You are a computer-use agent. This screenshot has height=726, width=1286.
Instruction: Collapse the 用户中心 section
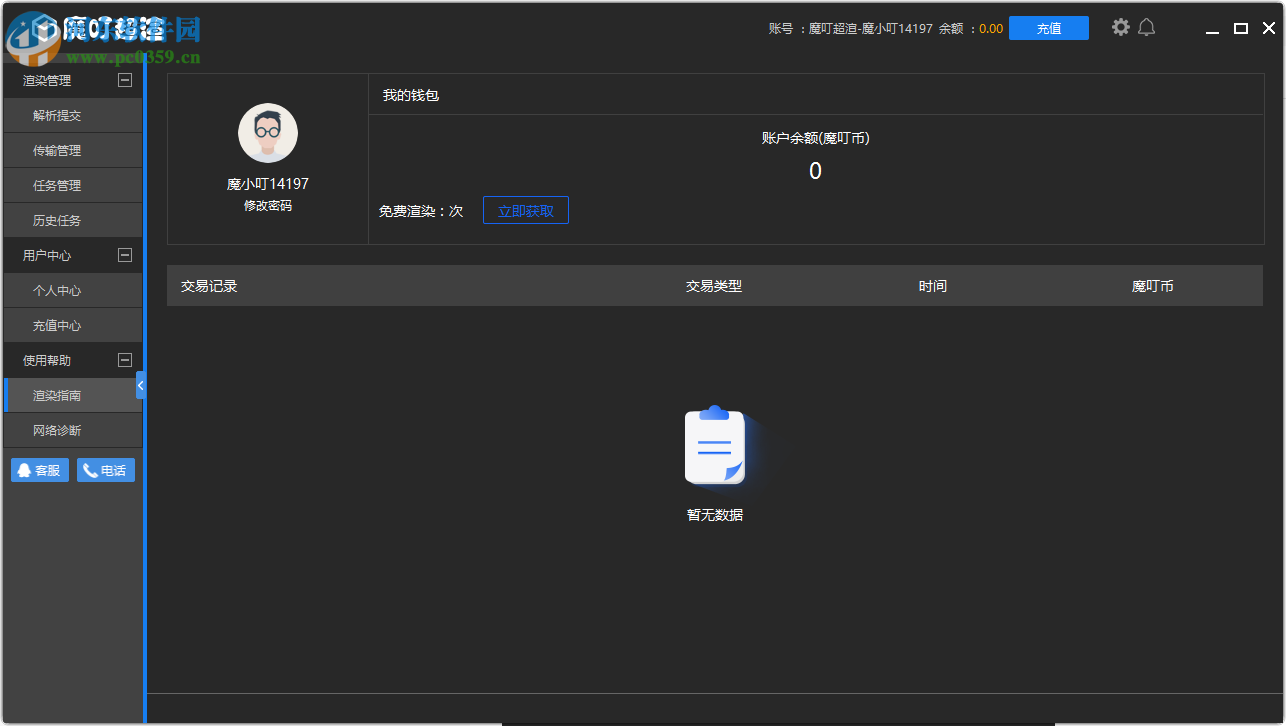(x=125, y=254)
